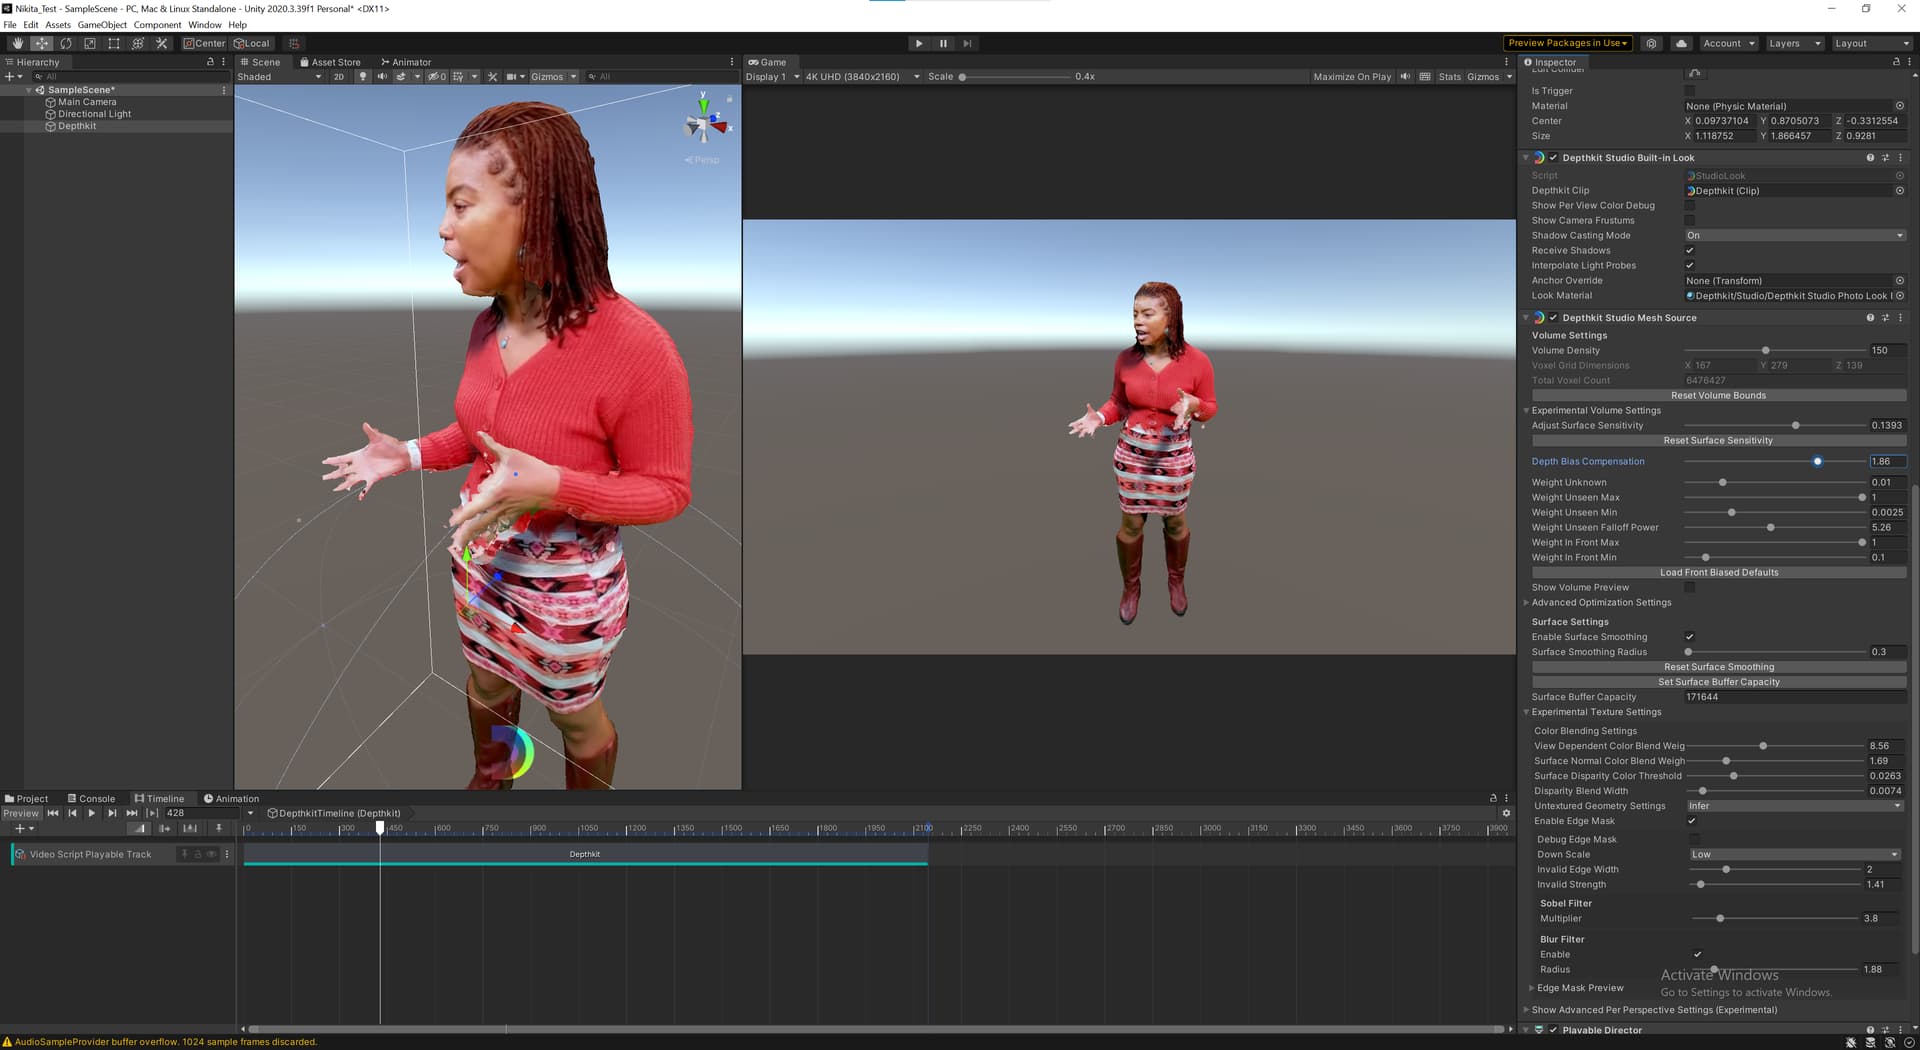Select the Hand tool in toolbar
Viewport: 1920px width, 1050px height.
tap(17, 44)
